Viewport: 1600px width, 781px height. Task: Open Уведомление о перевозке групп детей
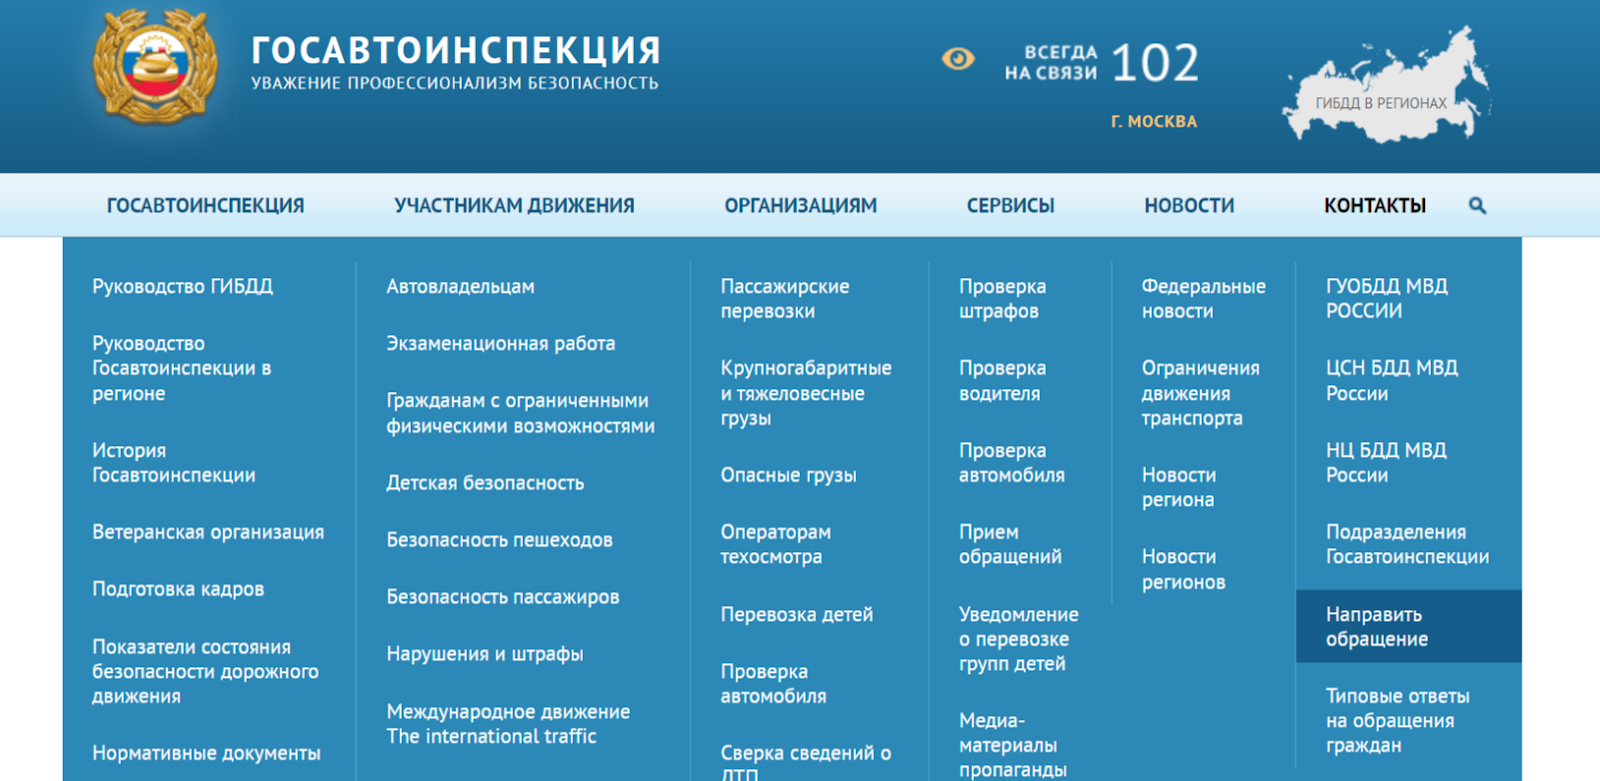1019,639
